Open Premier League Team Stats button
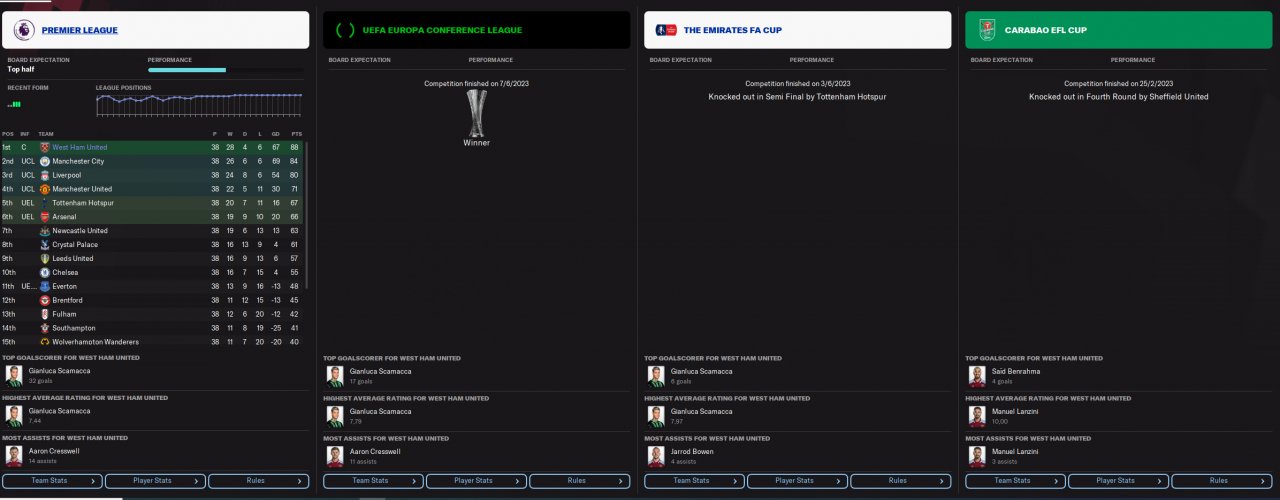 tap(54, 481)
